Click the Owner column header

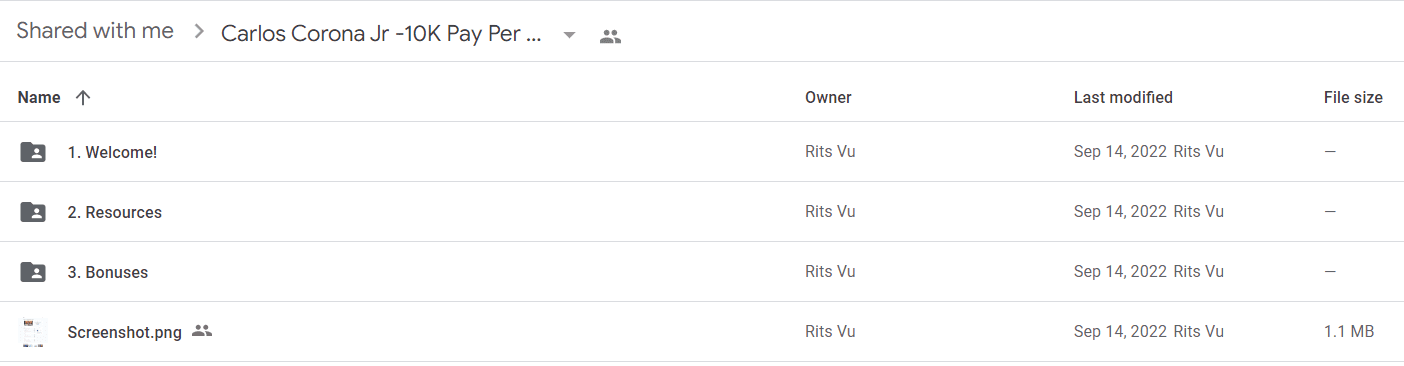(x=828, y=97)
